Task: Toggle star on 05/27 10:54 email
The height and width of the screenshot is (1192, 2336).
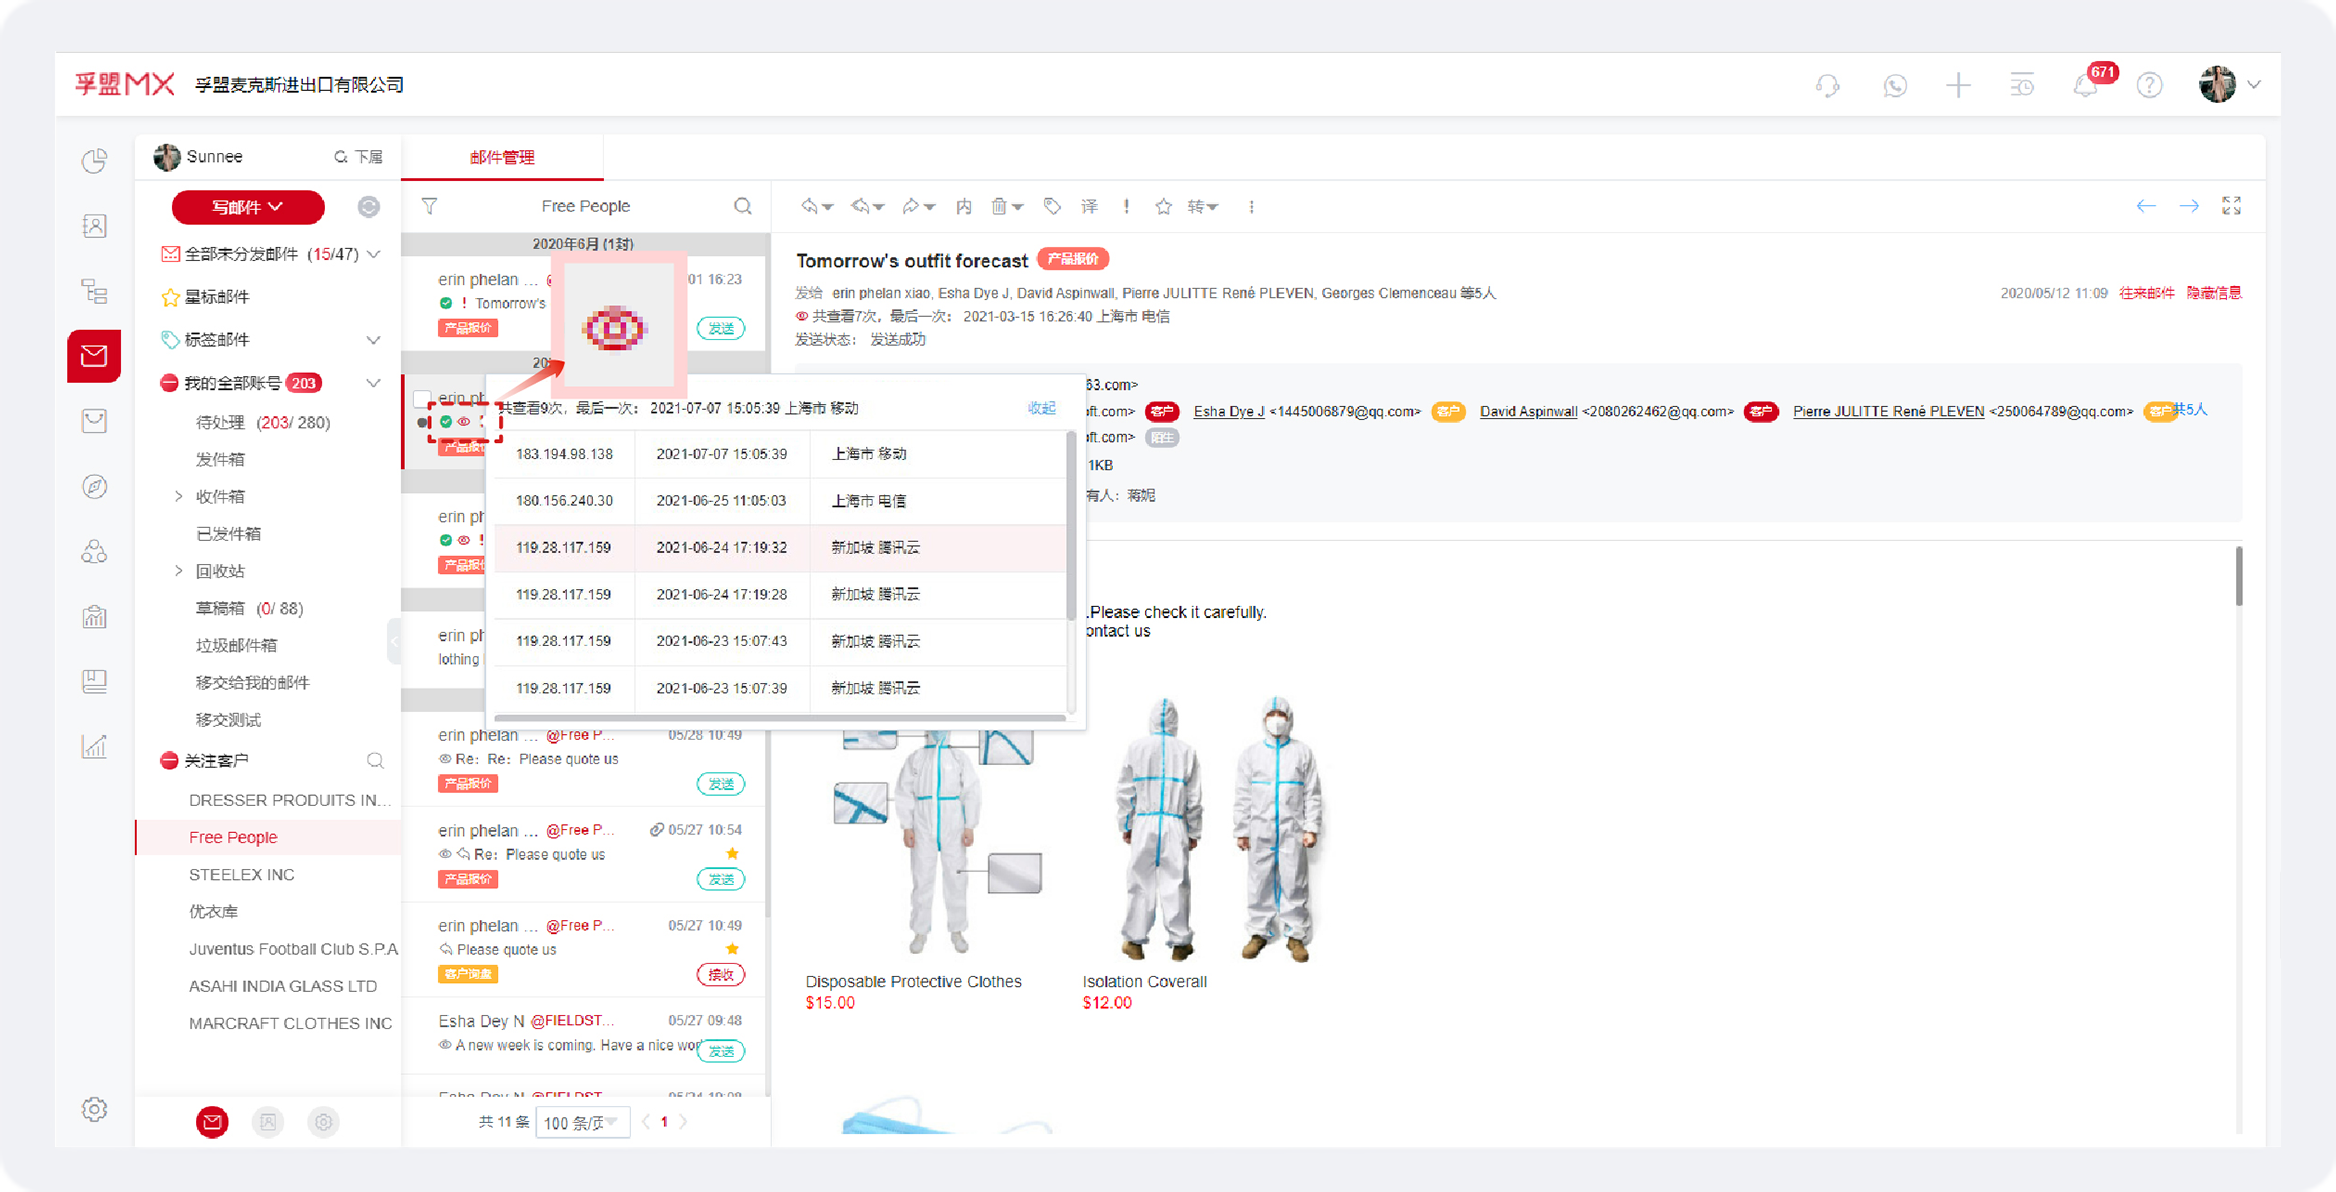Action: pos(733,853)
